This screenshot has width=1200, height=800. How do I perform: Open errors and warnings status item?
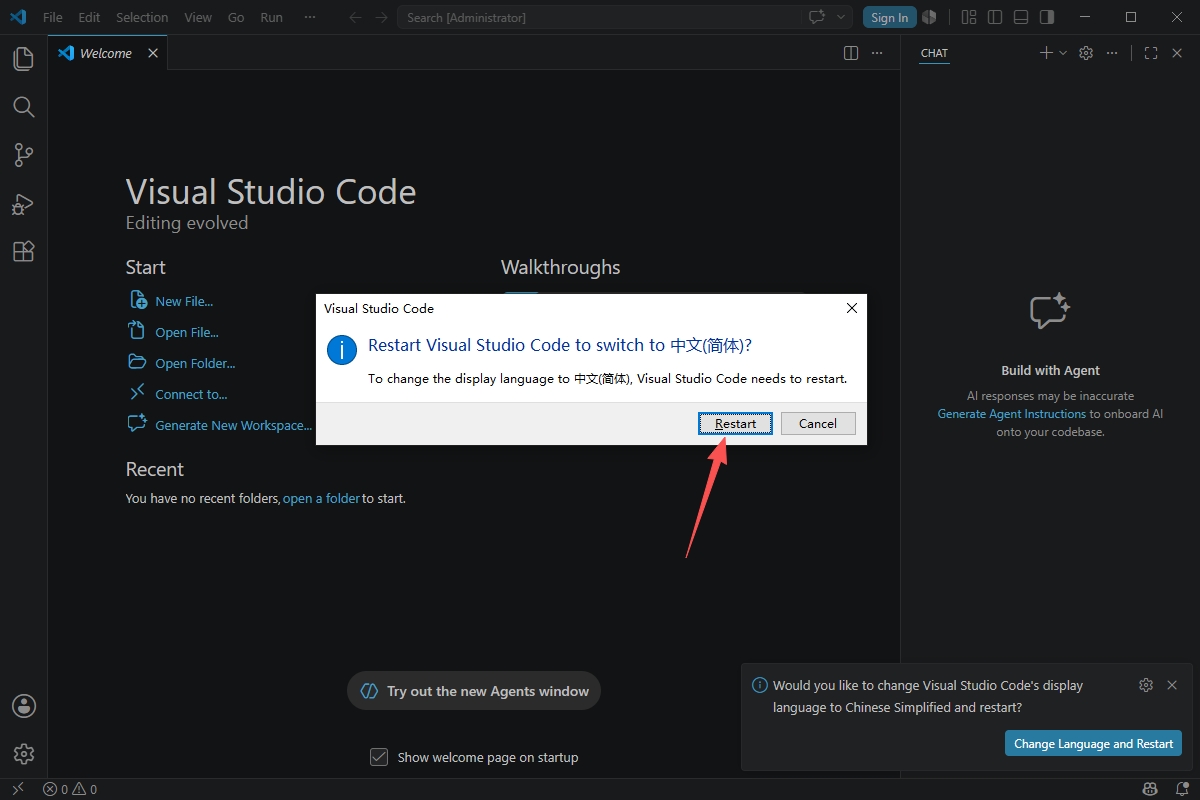tap(70, 789)
